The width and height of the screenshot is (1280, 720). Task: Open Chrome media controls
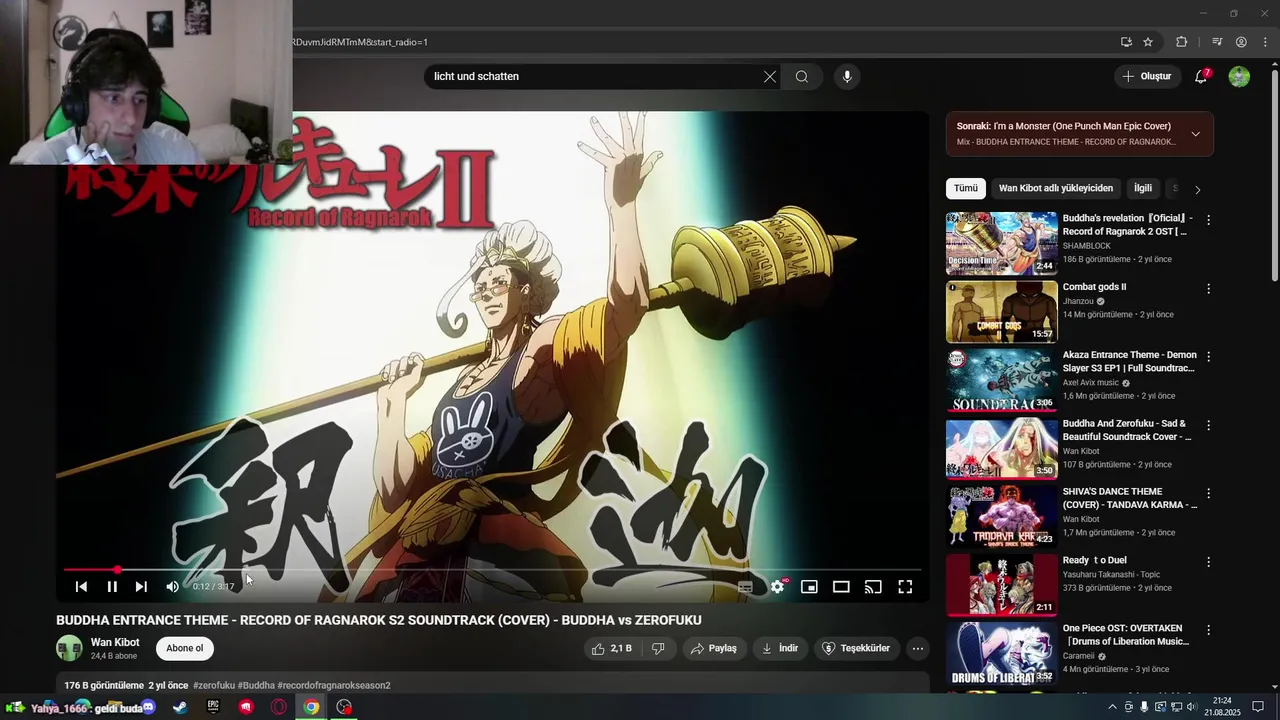click(1217, 42)
